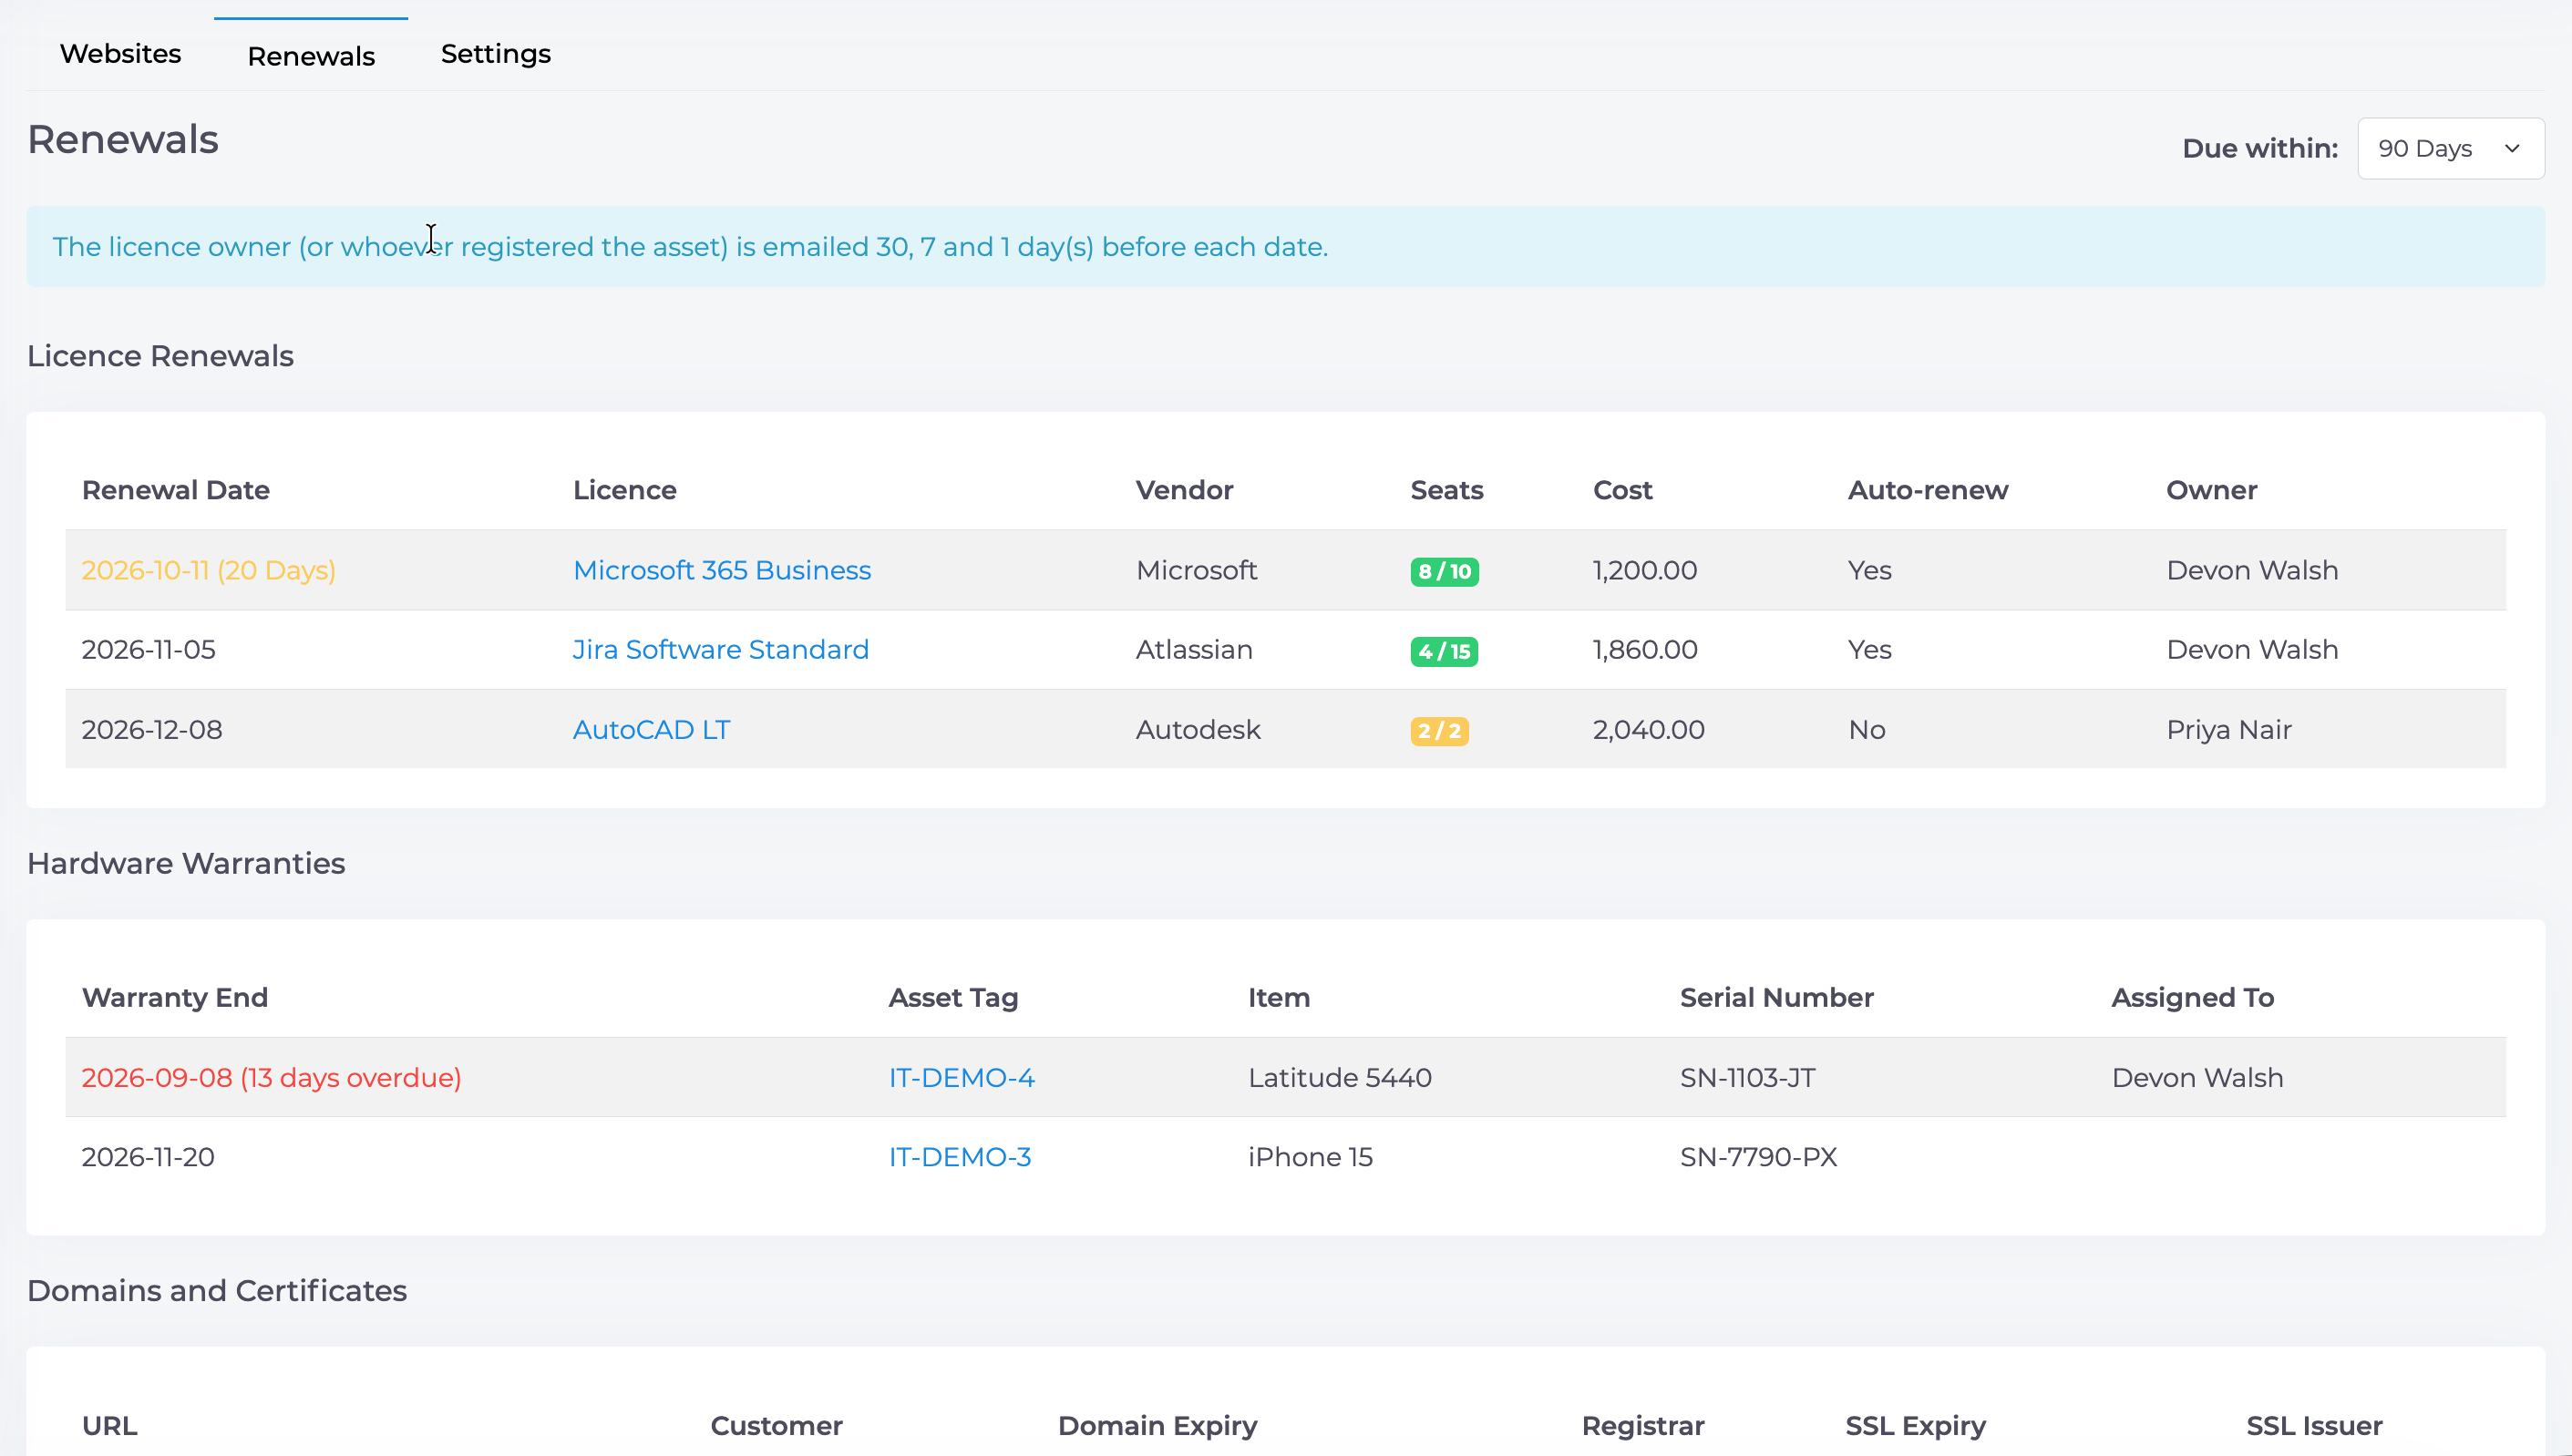
Task: Open the AutoCAD LT licence link
Action: [651, 730]
